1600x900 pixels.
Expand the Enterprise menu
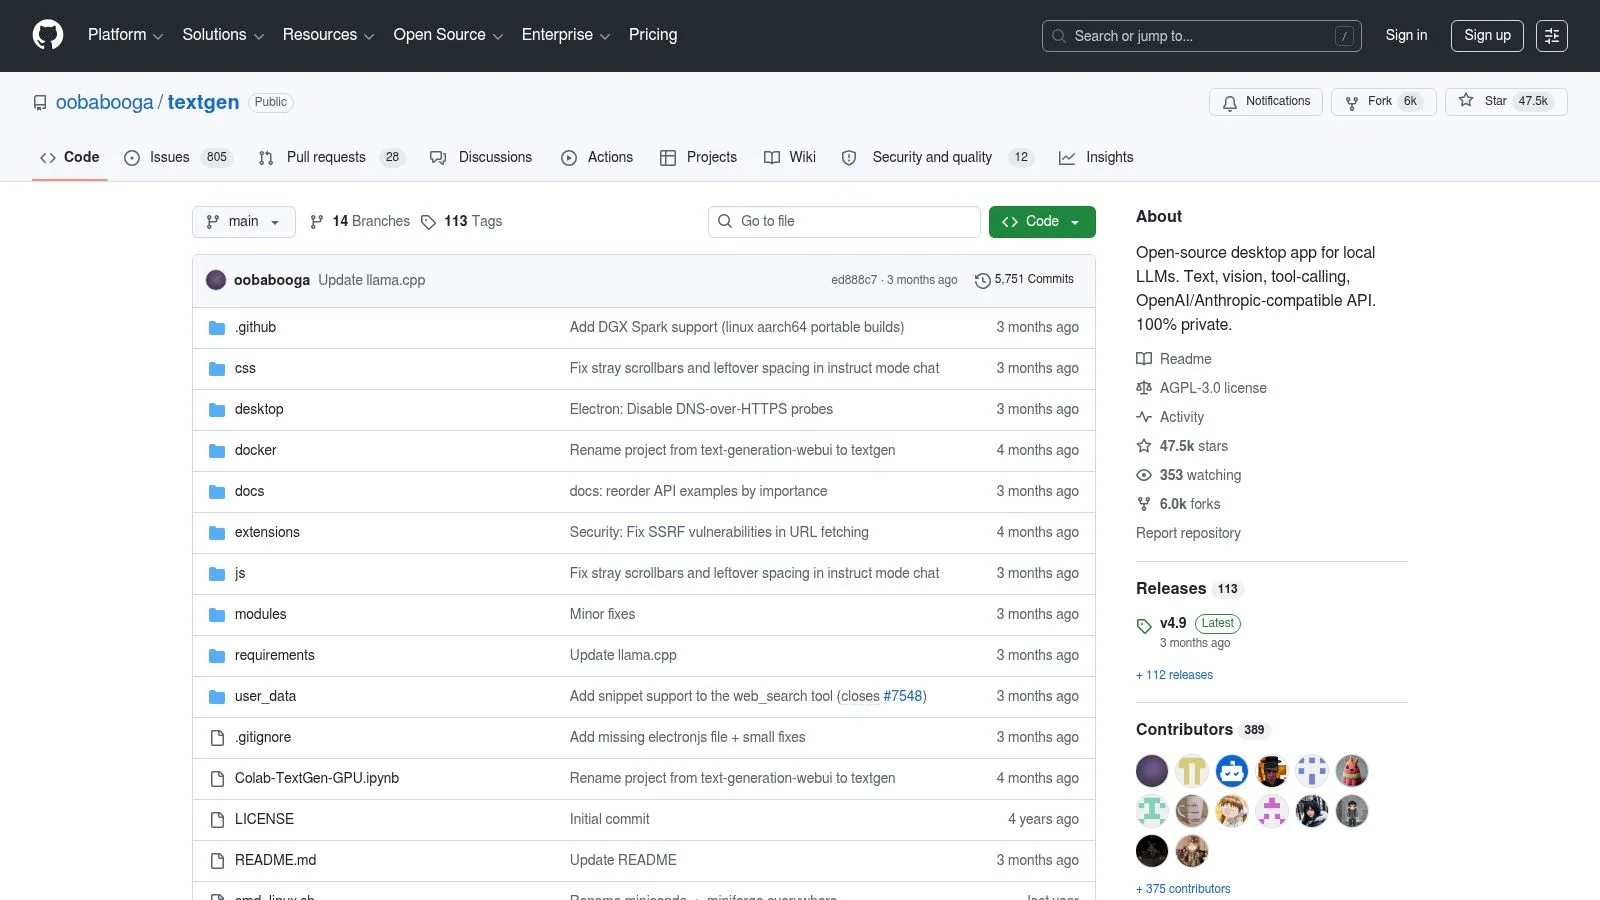click(565, 35)
